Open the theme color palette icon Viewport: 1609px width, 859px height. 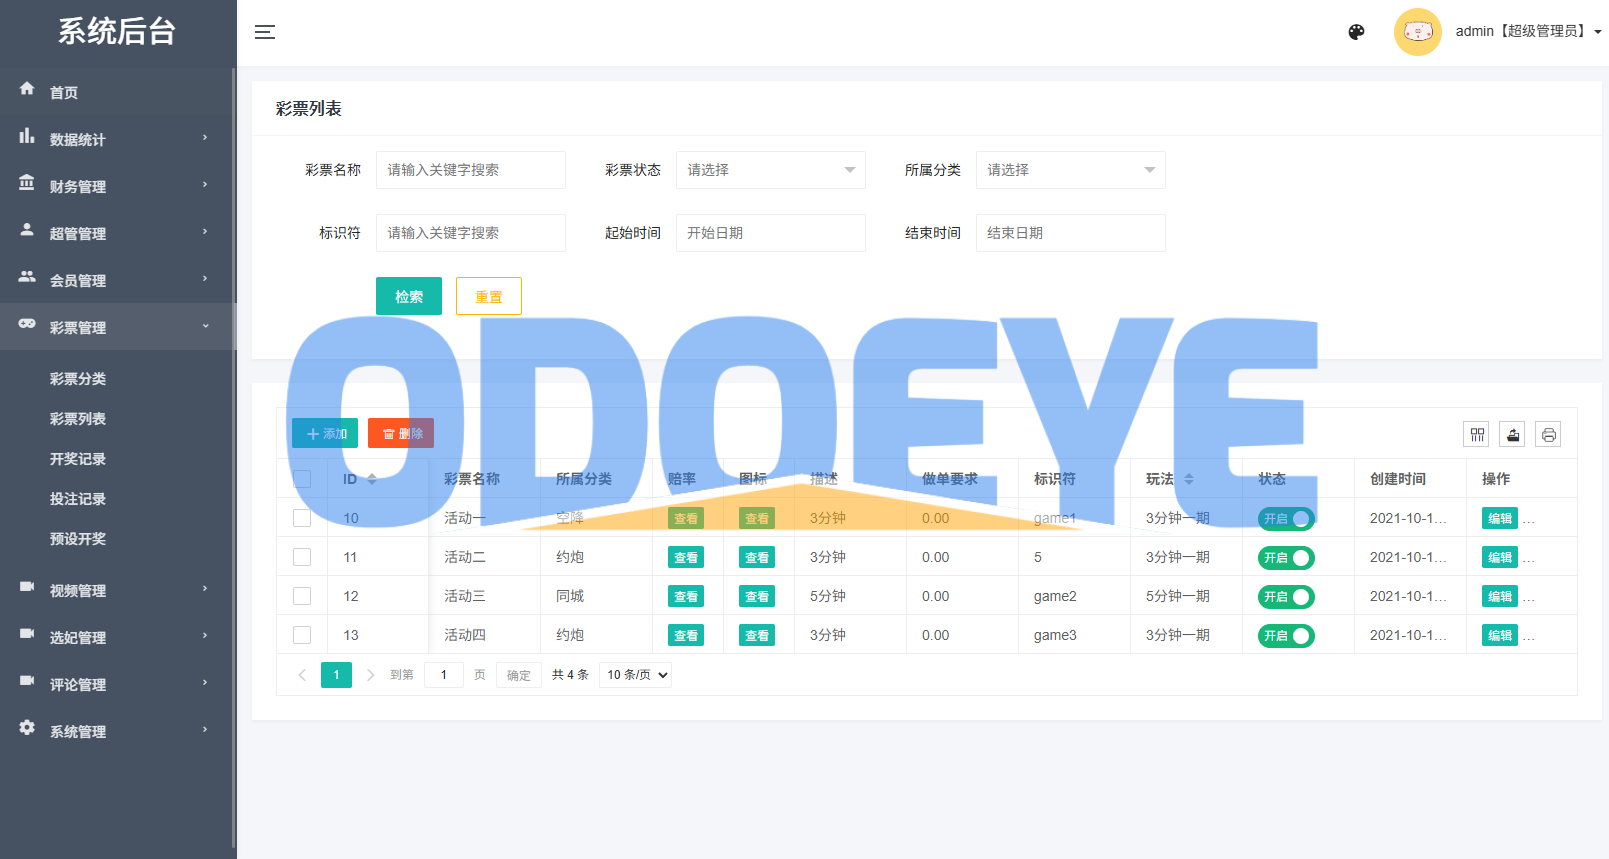pos(1356,32)
